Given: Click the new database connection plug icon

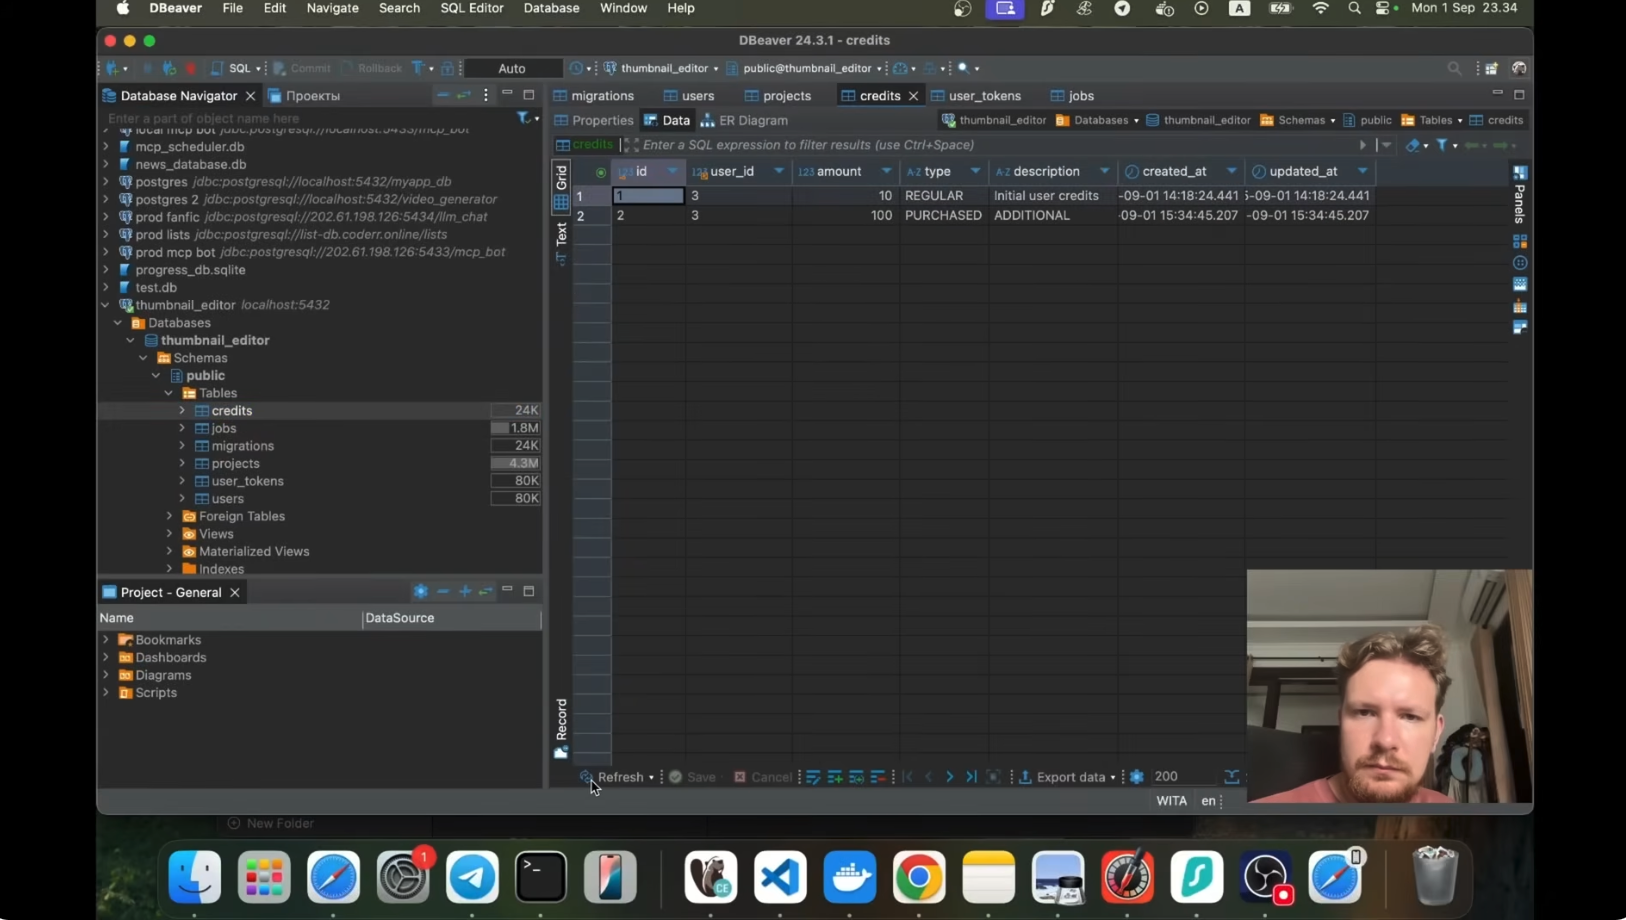Looking at the screenshot, I should click(x=113, y=69).
